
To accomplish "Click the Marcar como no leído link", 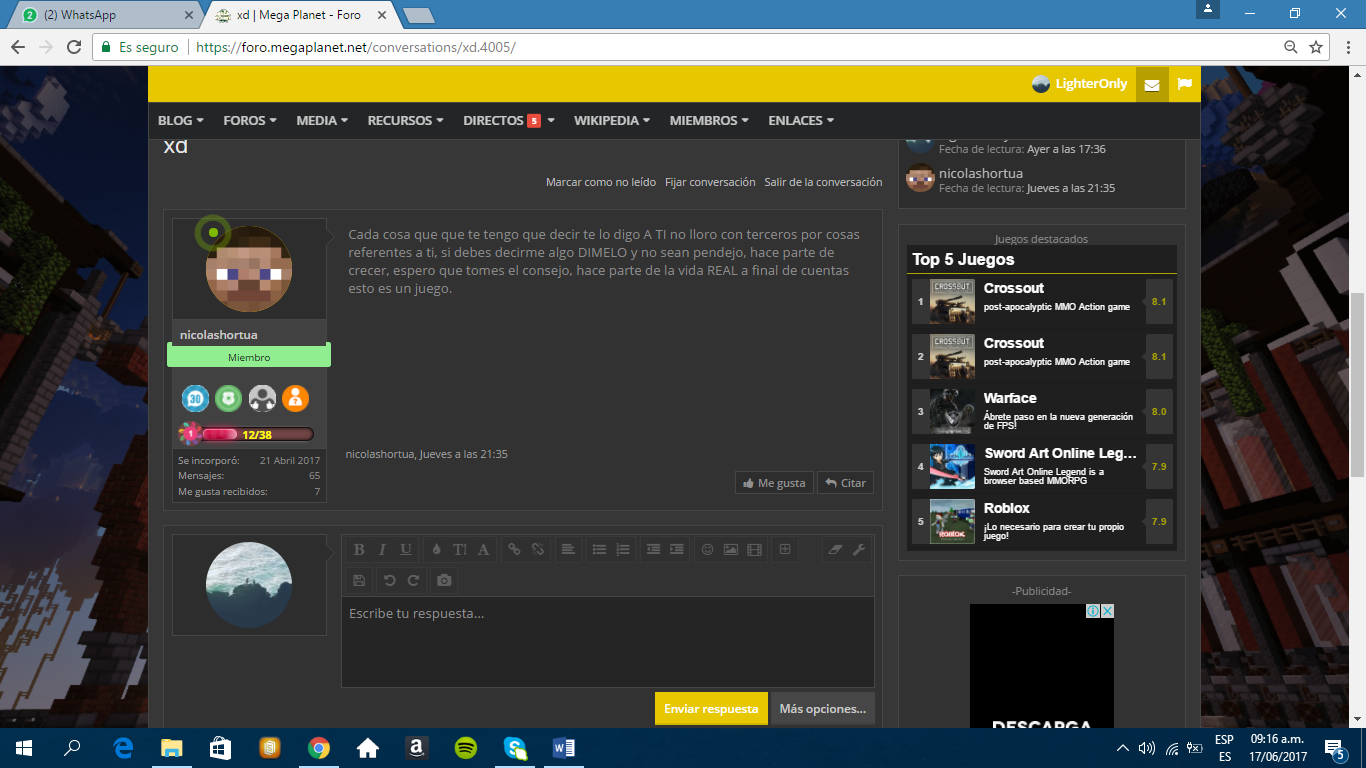I will click(600, 182).
